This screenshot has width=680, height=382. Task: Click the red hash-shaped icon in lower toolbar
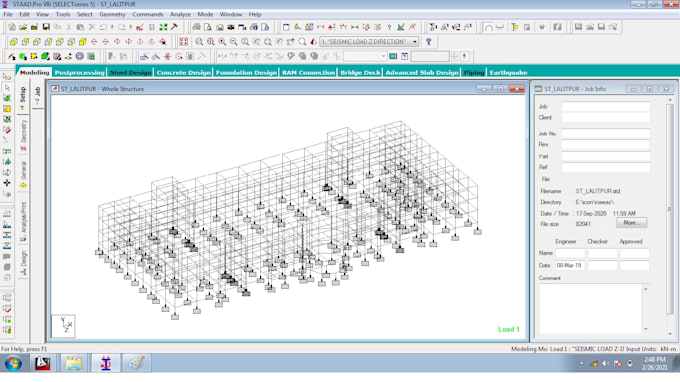pos(167,56)
